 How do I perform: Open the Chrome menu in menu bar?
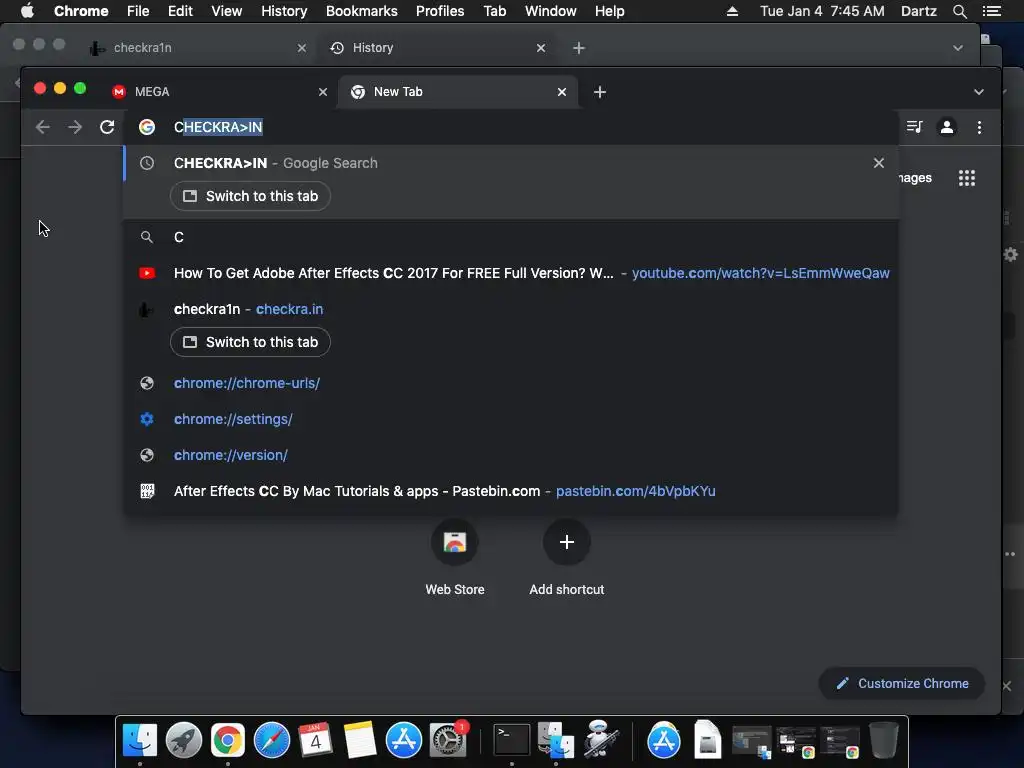point(81,11)
